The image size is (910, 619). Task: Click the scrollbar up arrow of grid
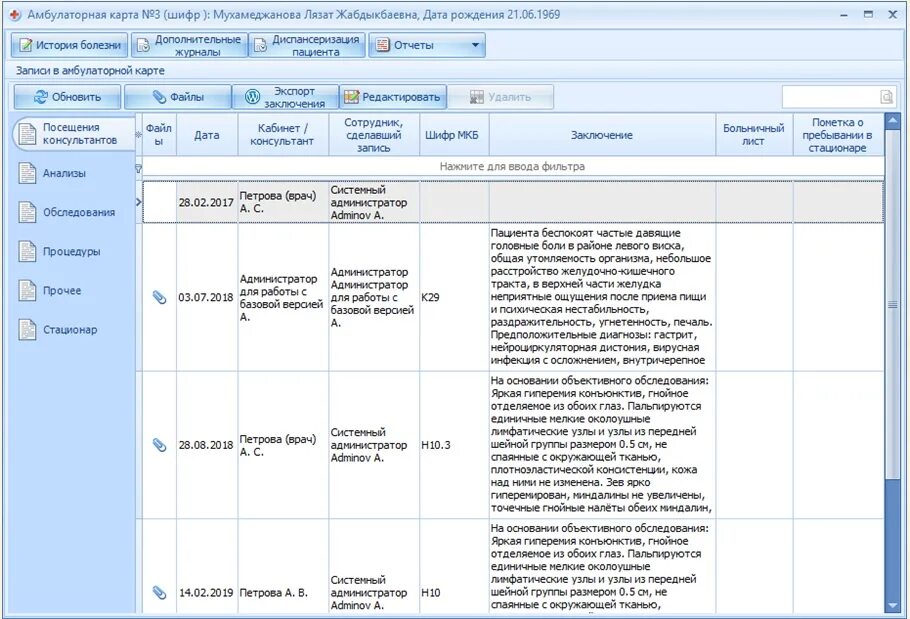(893, 121)
